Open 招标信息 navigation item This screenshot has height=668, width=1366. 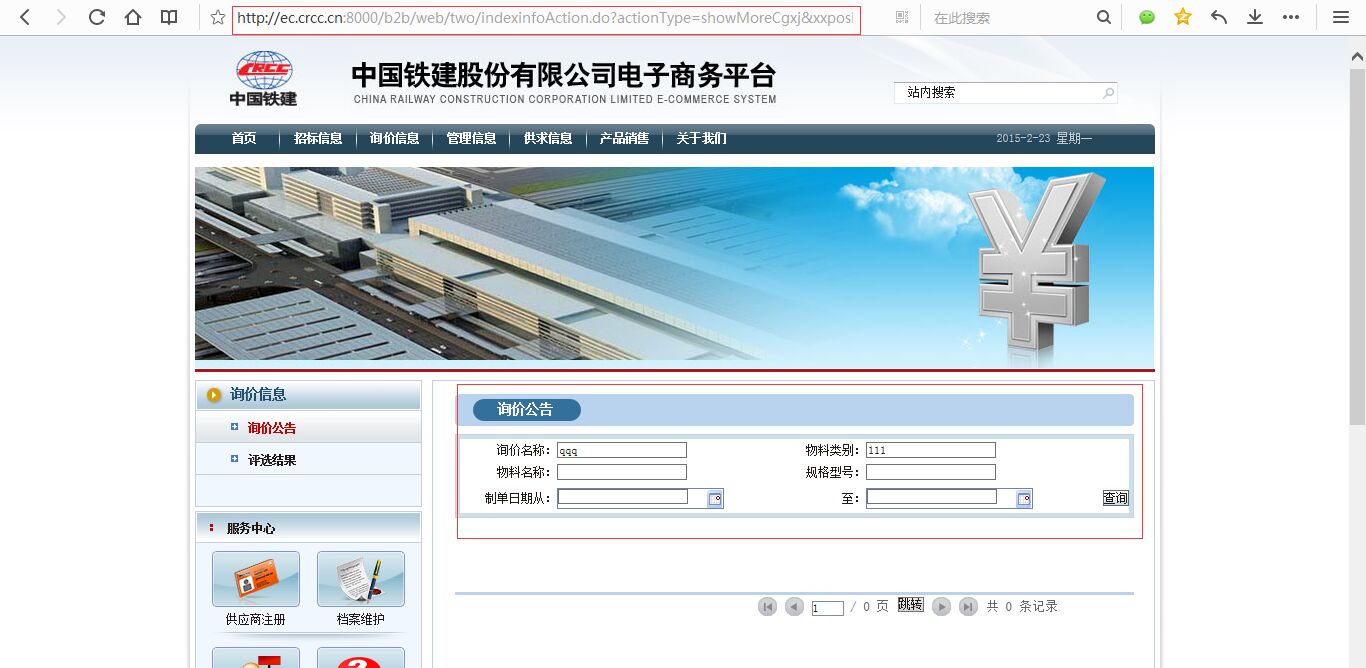pyautogui.click(x=318, y=139)
